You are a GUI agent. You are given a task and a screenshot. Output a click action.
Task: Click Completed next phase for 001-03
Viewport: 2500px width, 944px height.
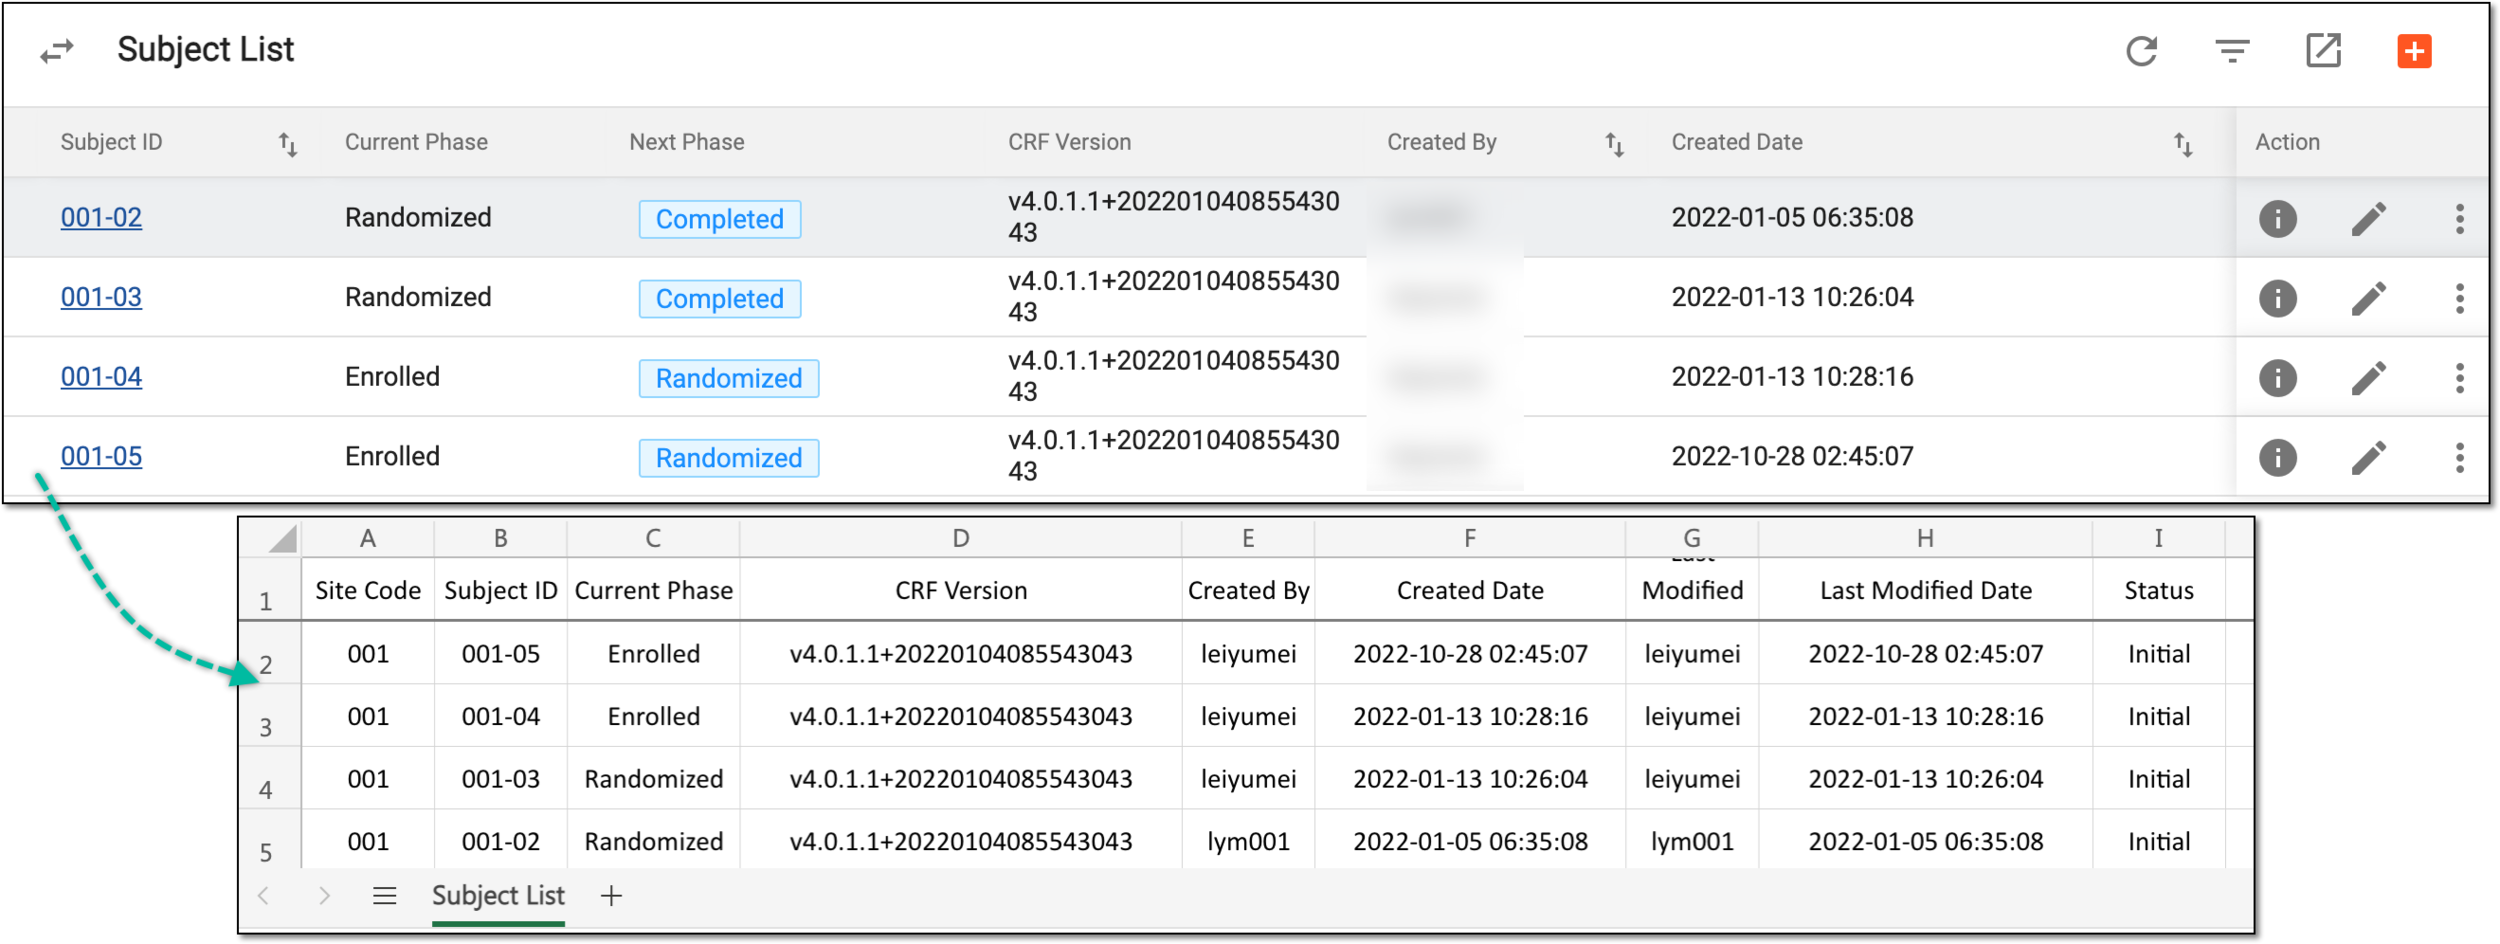pyautogui.click(x=719, y=299)
